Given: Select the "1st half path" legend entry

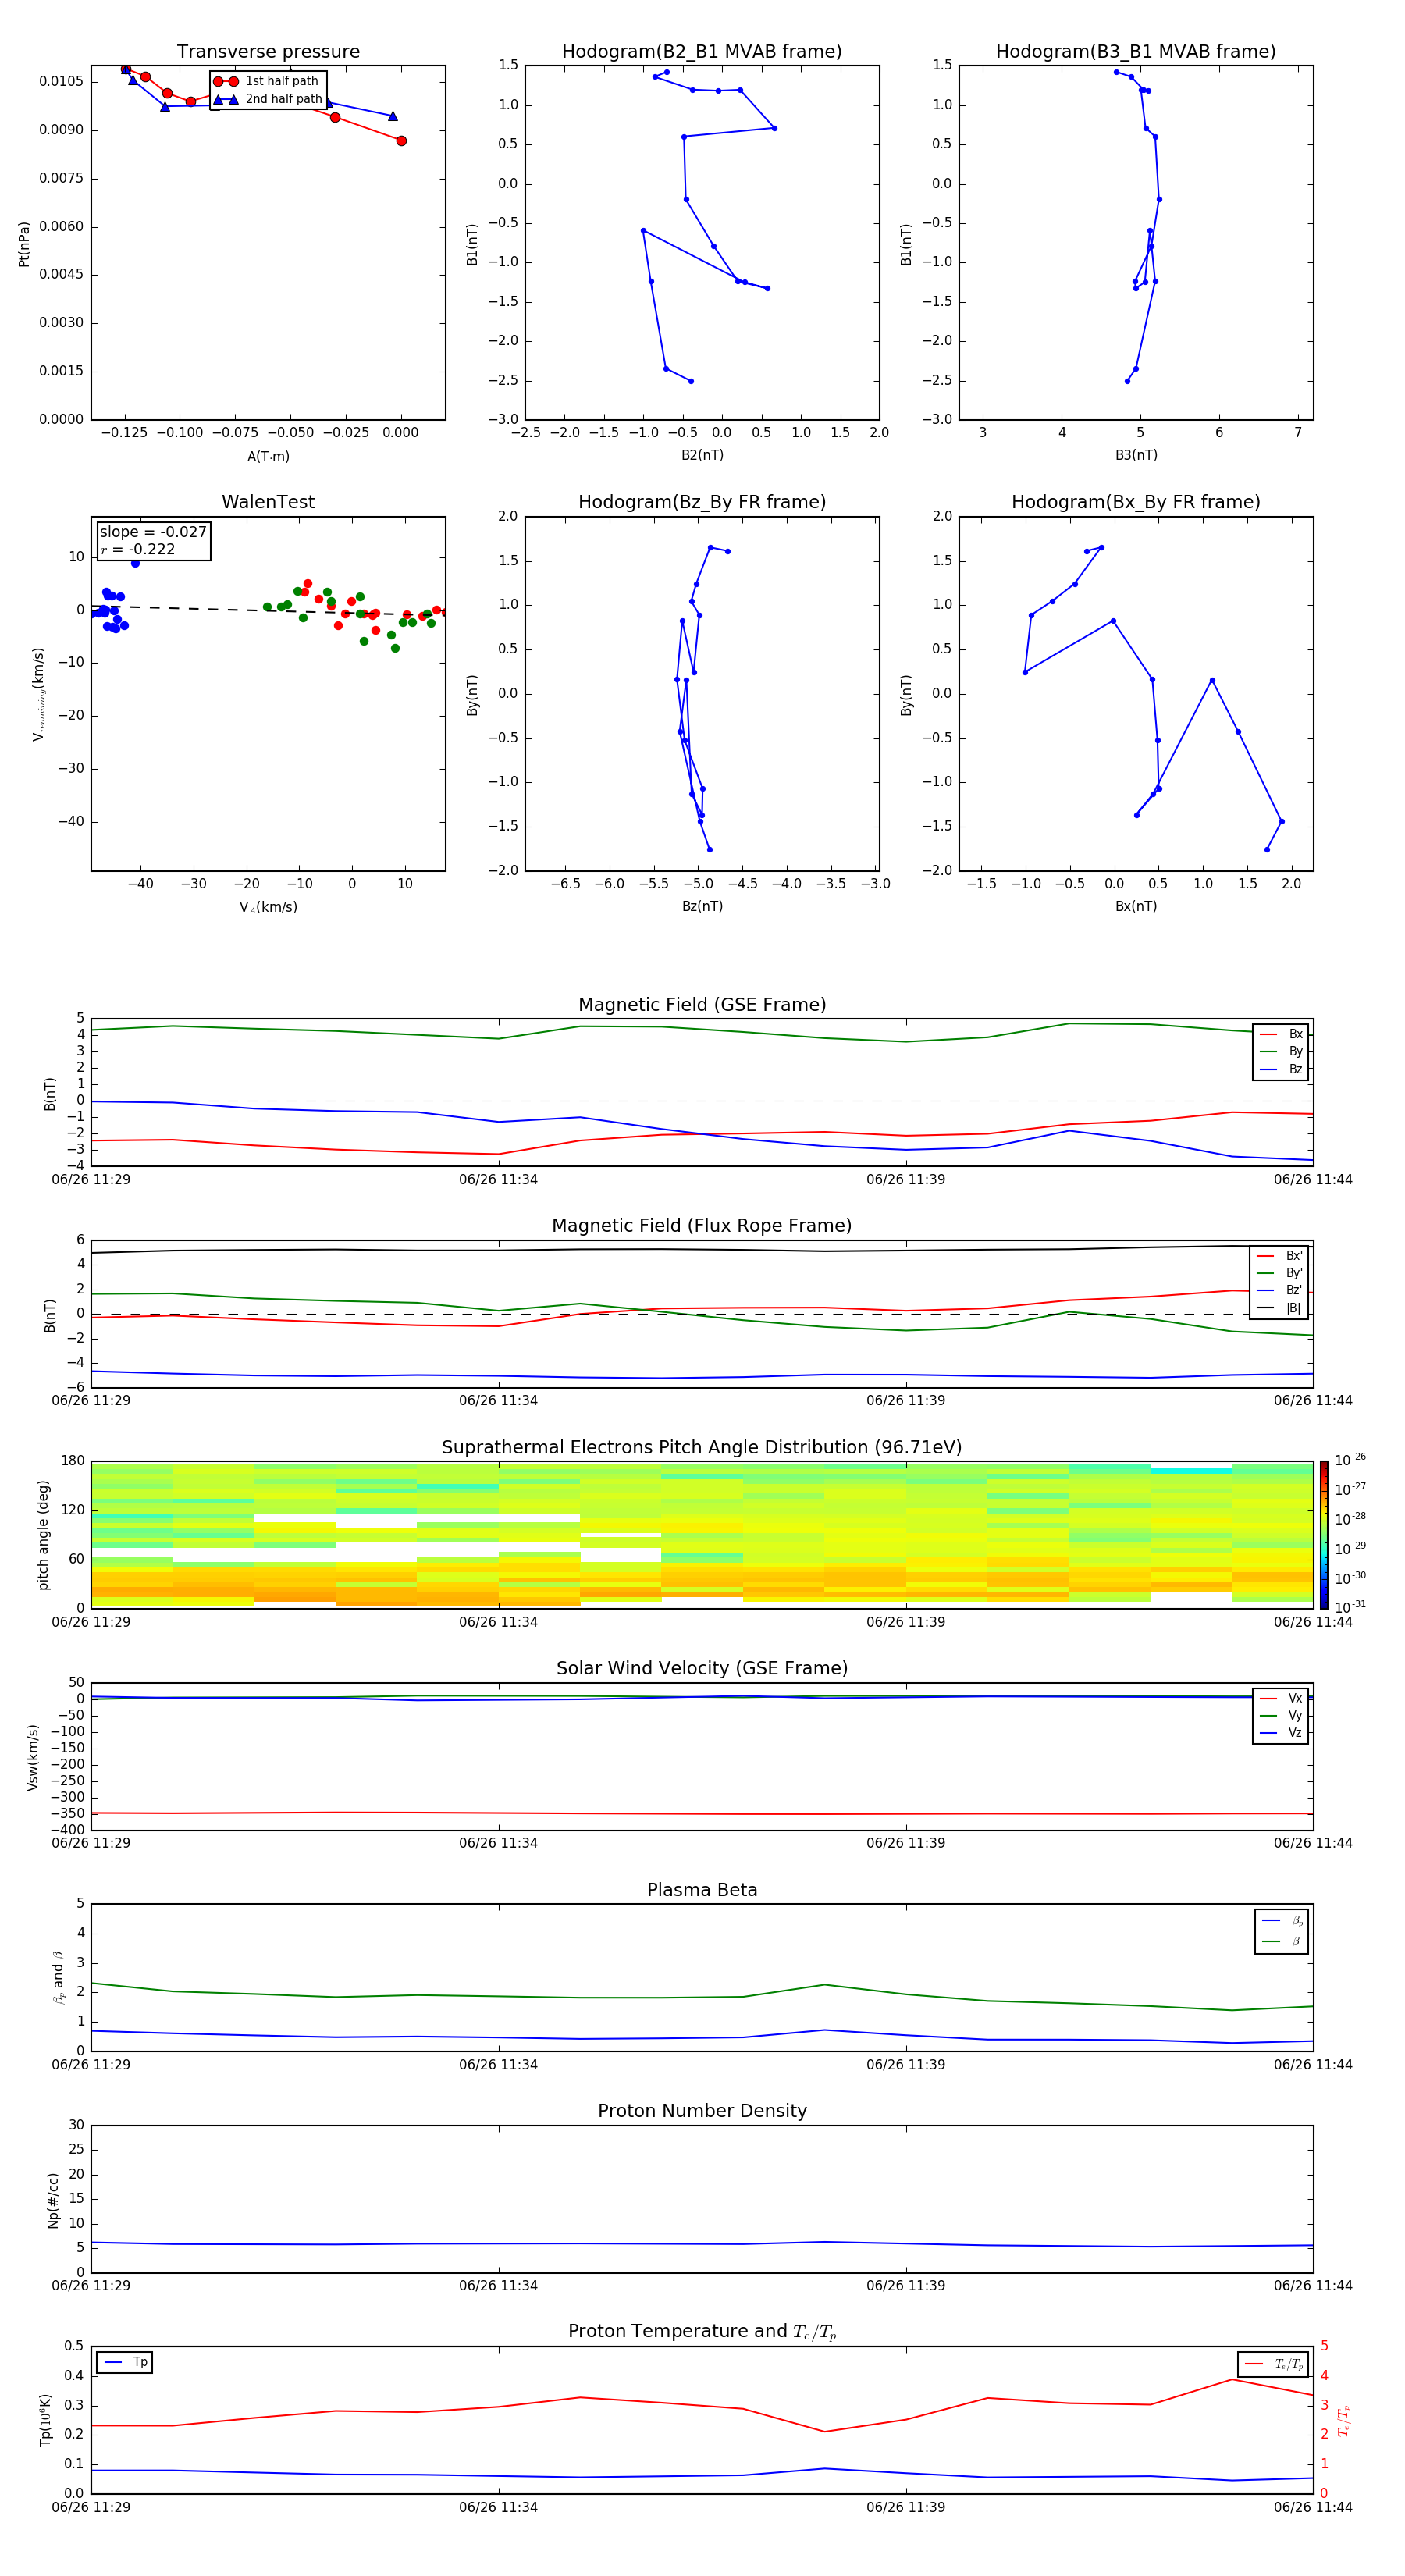Looking at the screenshot, I should pyautogui.click(x=266, y=81).
